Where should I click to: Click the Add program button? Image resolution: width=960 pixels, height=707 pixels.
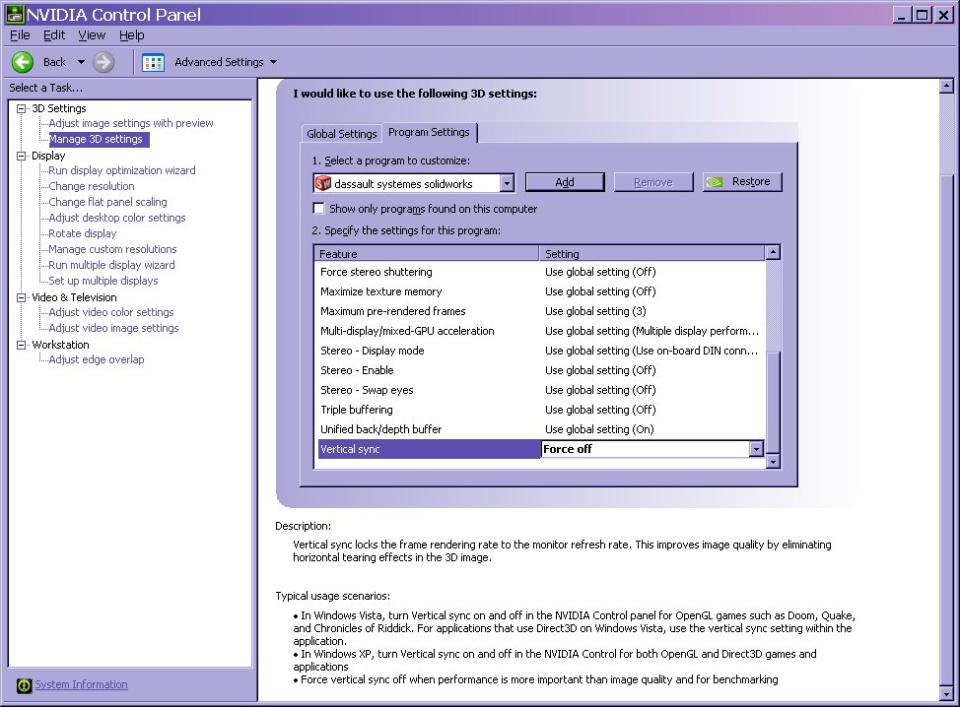pyautogui.click(x=564, y=182)
